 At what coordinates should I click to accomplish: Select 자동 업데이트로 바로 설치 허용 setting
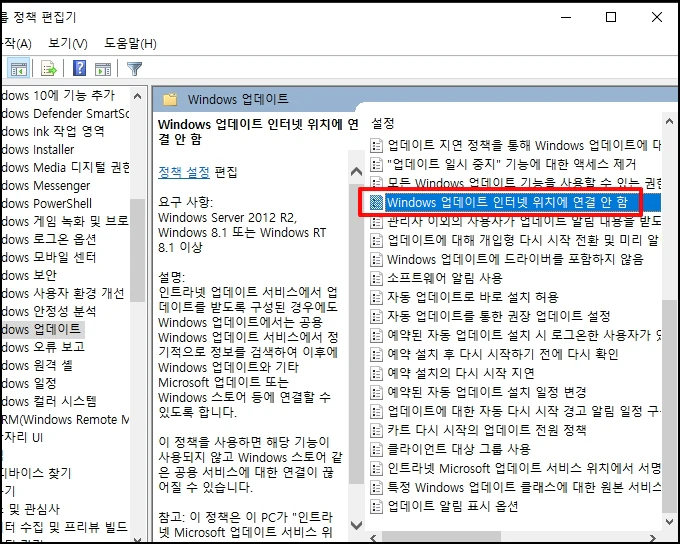[x=473, y=297]
